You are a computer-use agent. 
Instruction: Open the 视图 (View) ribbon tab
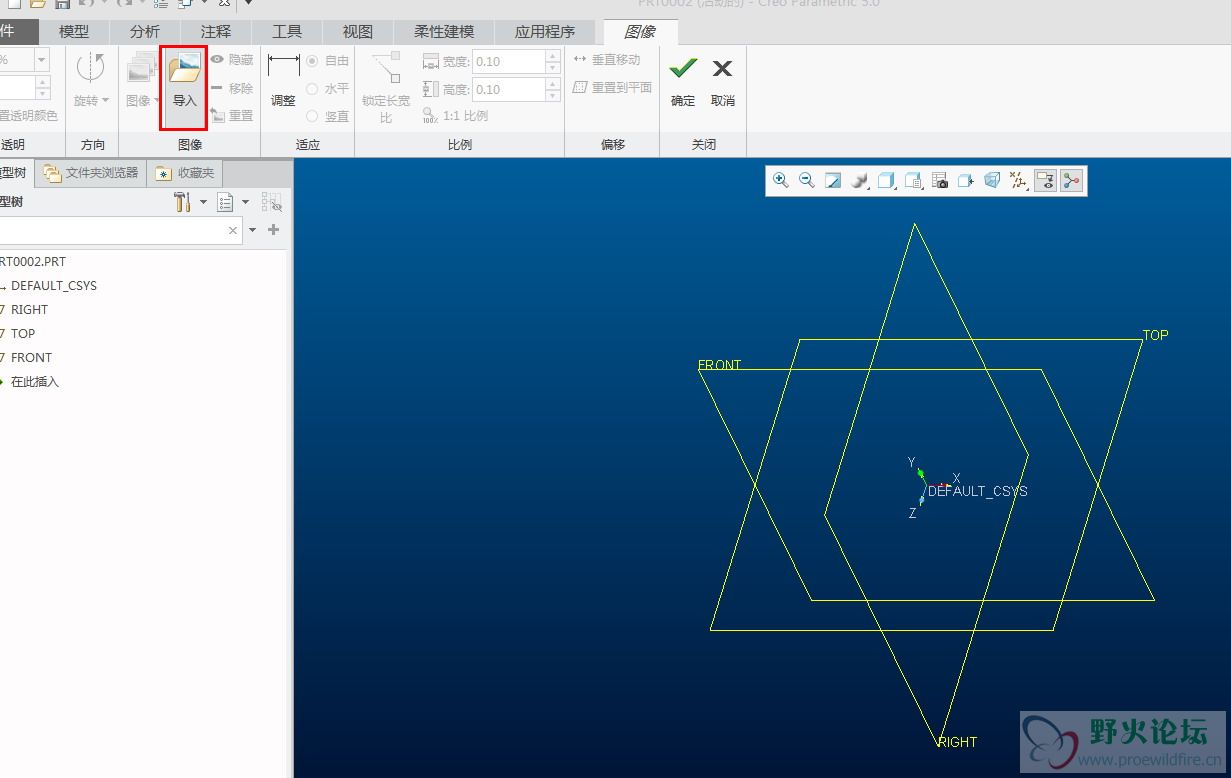[x=358, y=32]
